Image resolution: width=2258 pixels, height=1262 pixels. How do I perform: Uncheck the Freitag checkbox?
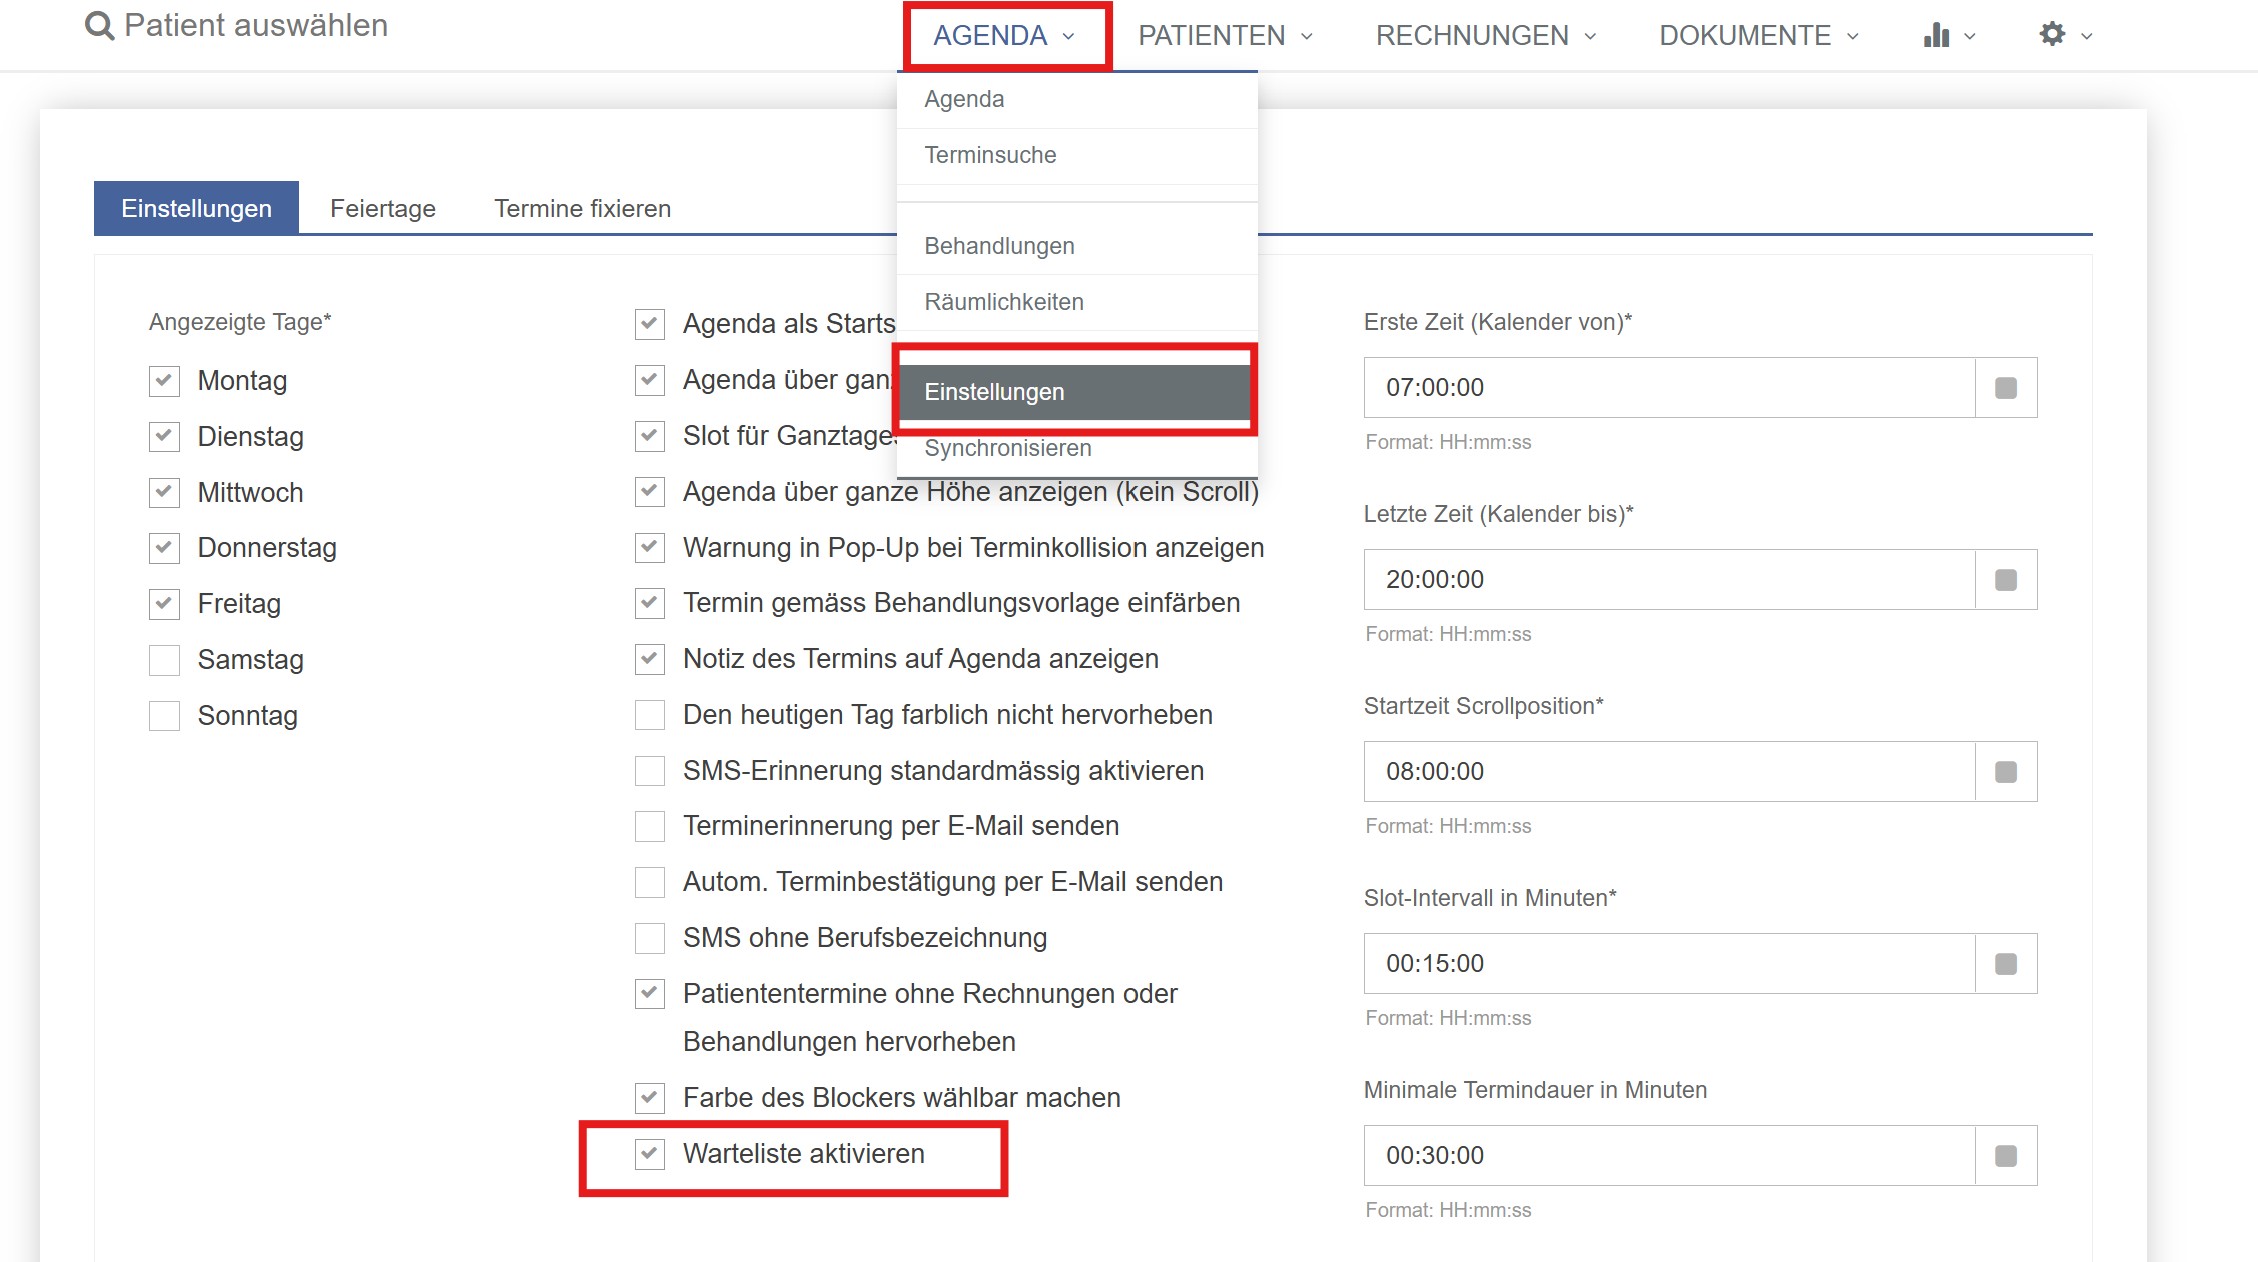tap(164, 604)
